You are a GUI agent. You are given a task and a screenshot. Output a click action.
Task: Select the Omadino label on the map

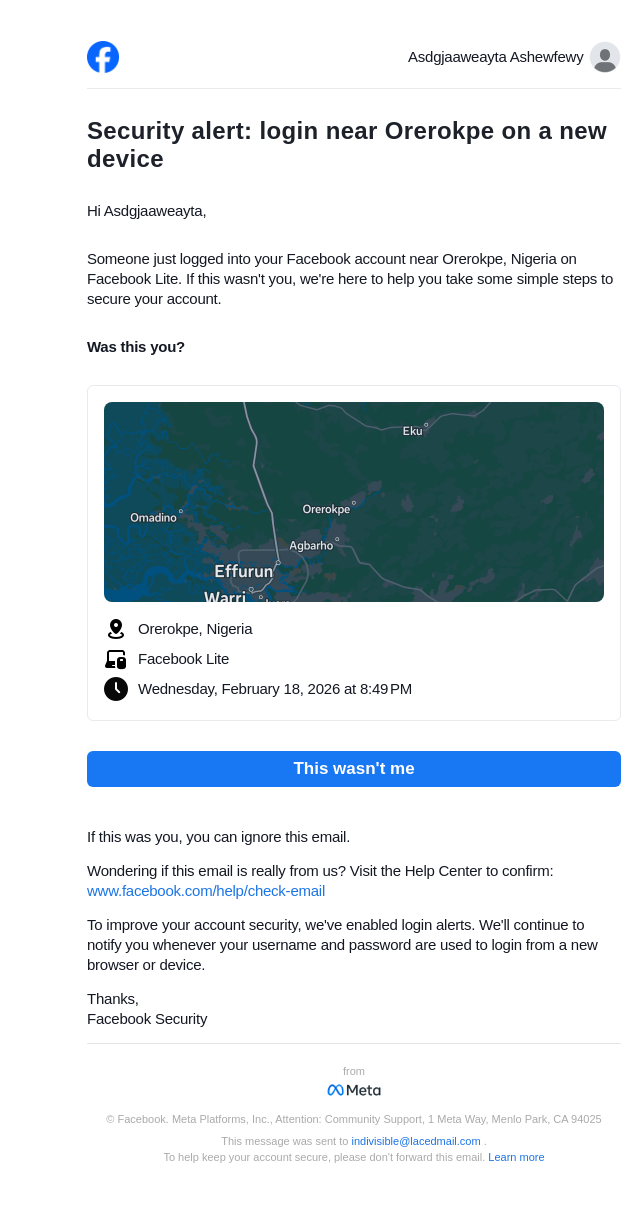[153, 518]
